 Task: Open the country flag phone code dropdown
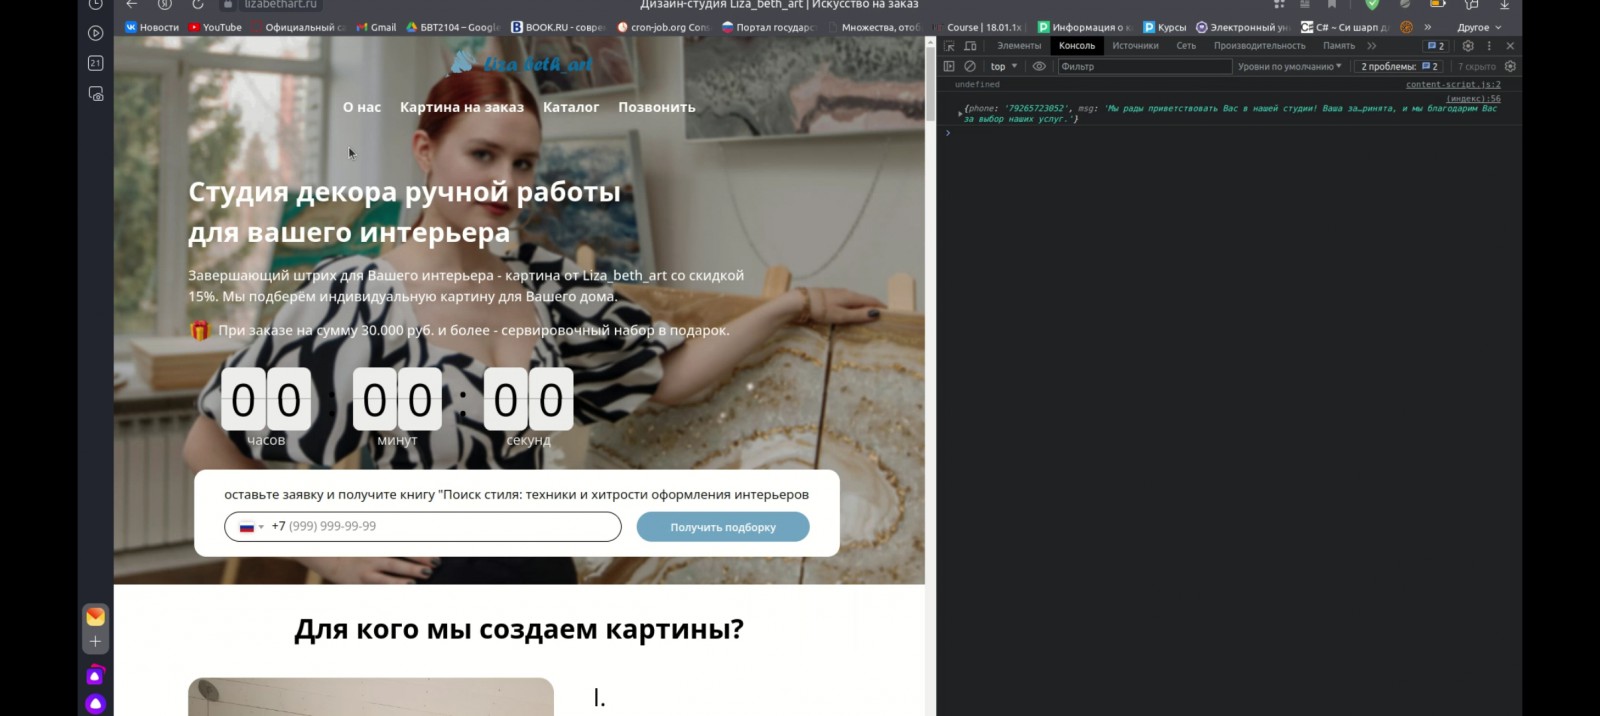tap(251, 527)
